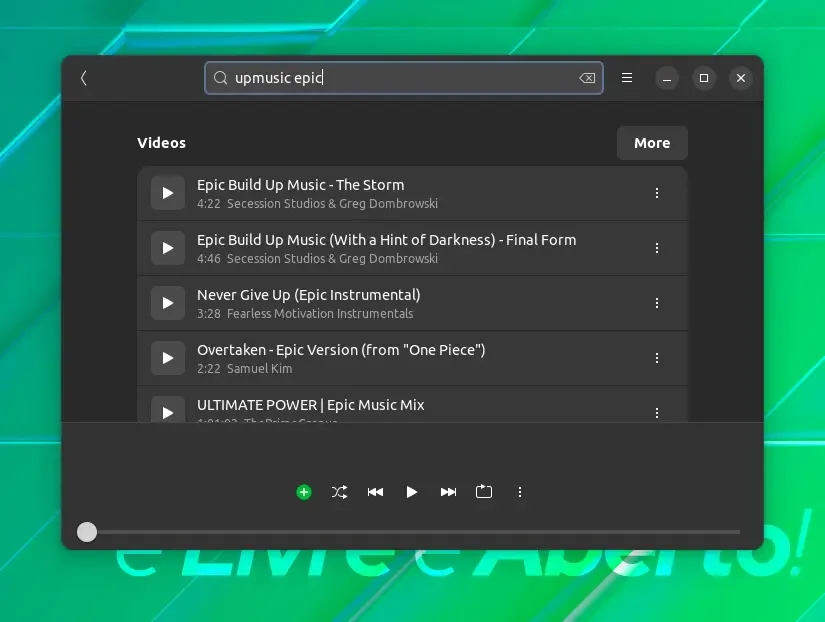Viewport: 825px width, 622px height.
Task: Click the back arrow in header
Action: [84, 78]
